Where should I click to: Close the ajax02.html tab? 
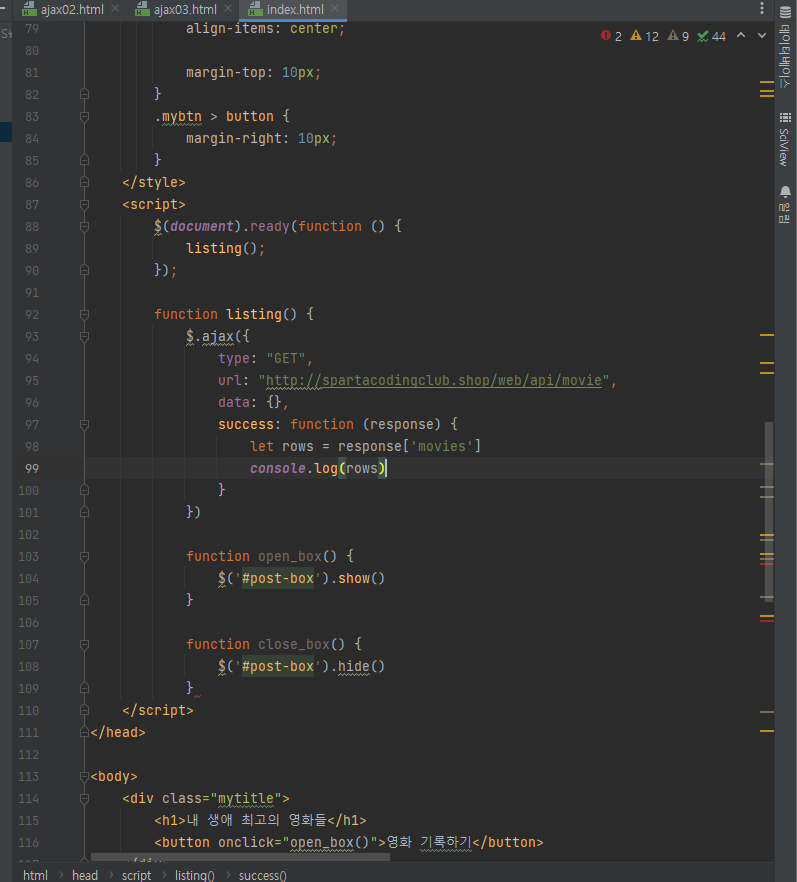pyautogui.click(x=115, y=8)
